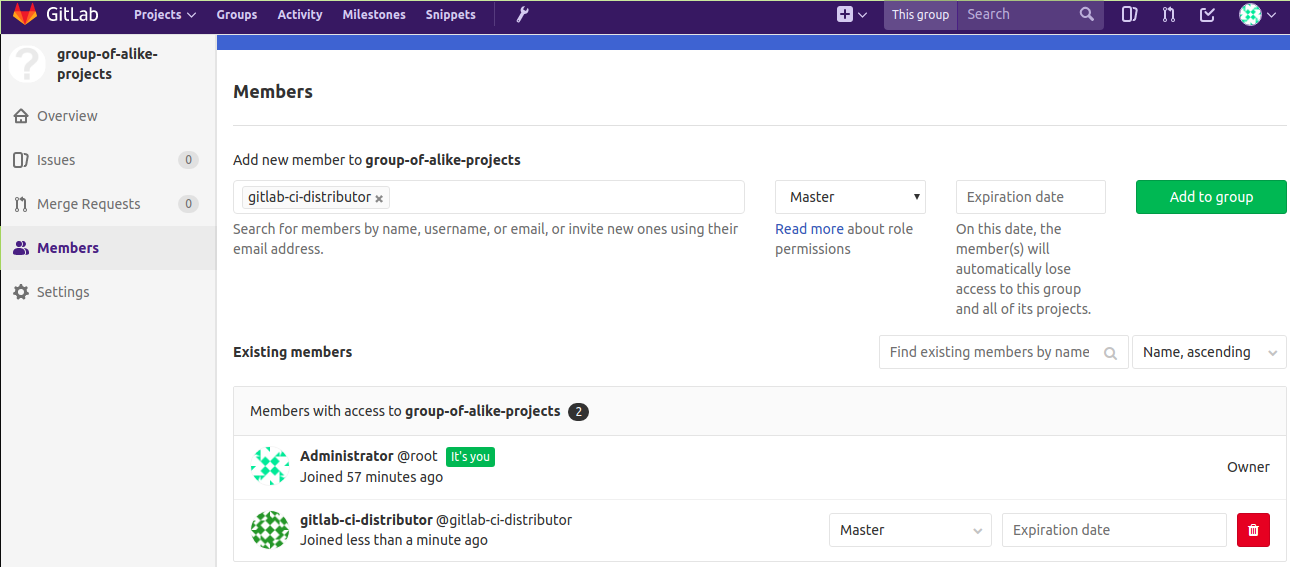
Task: Open the Administrator profile link
Action: [347, 456]
